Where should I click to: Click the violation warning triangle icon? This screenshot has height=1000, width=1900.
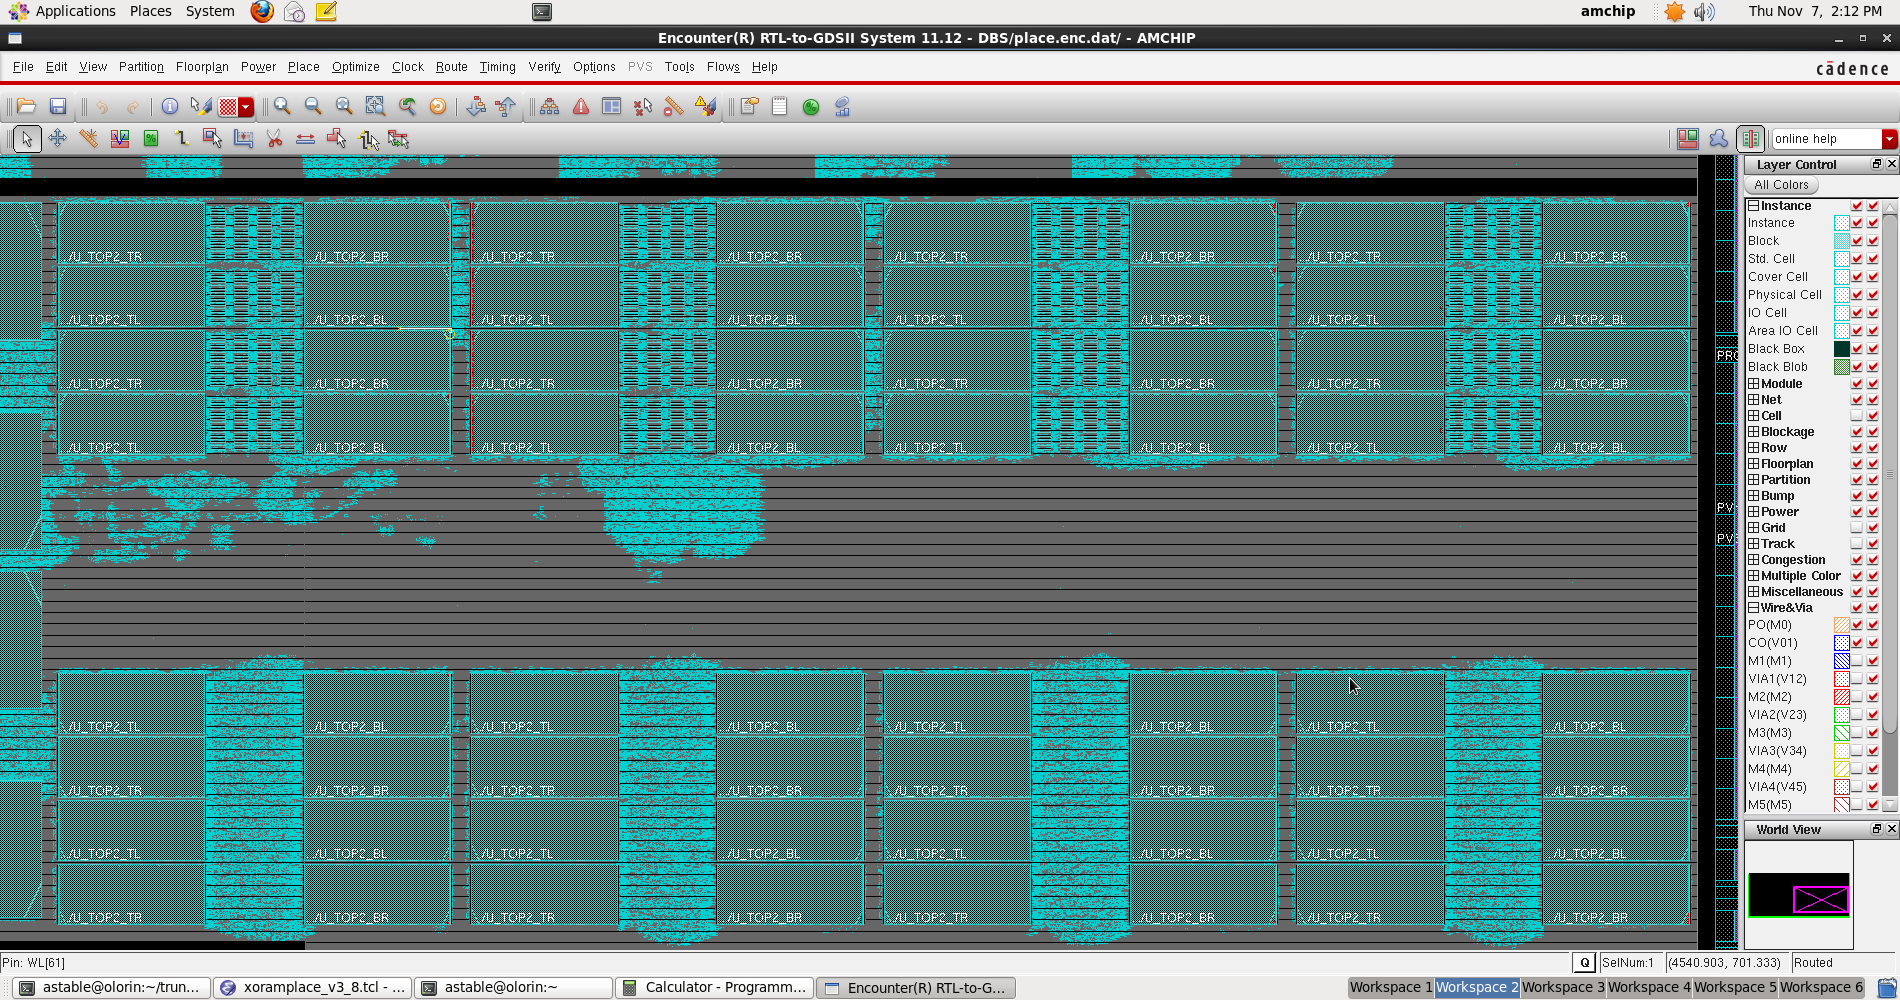click(x=581, y=107)
